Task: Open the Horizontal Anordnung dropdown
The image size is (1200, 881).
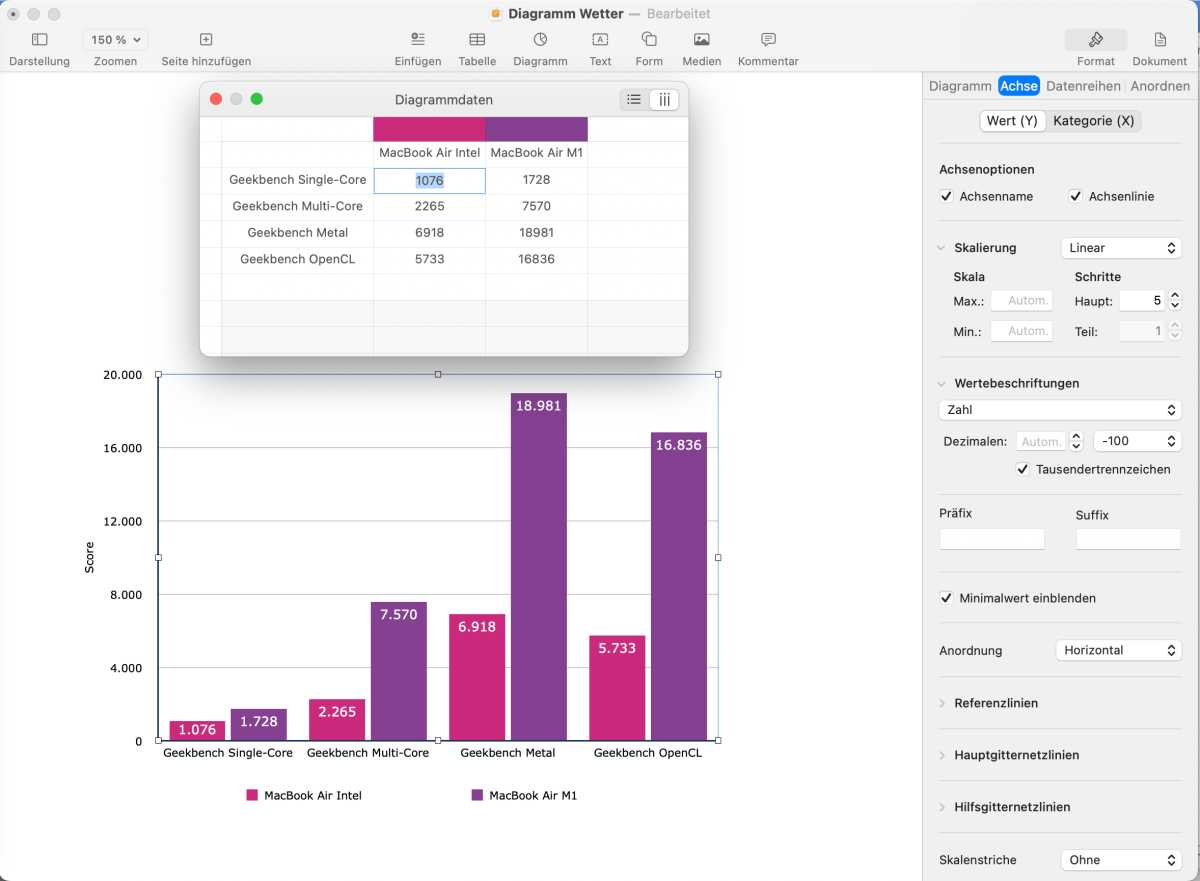Action: [x=1118, y=650]
